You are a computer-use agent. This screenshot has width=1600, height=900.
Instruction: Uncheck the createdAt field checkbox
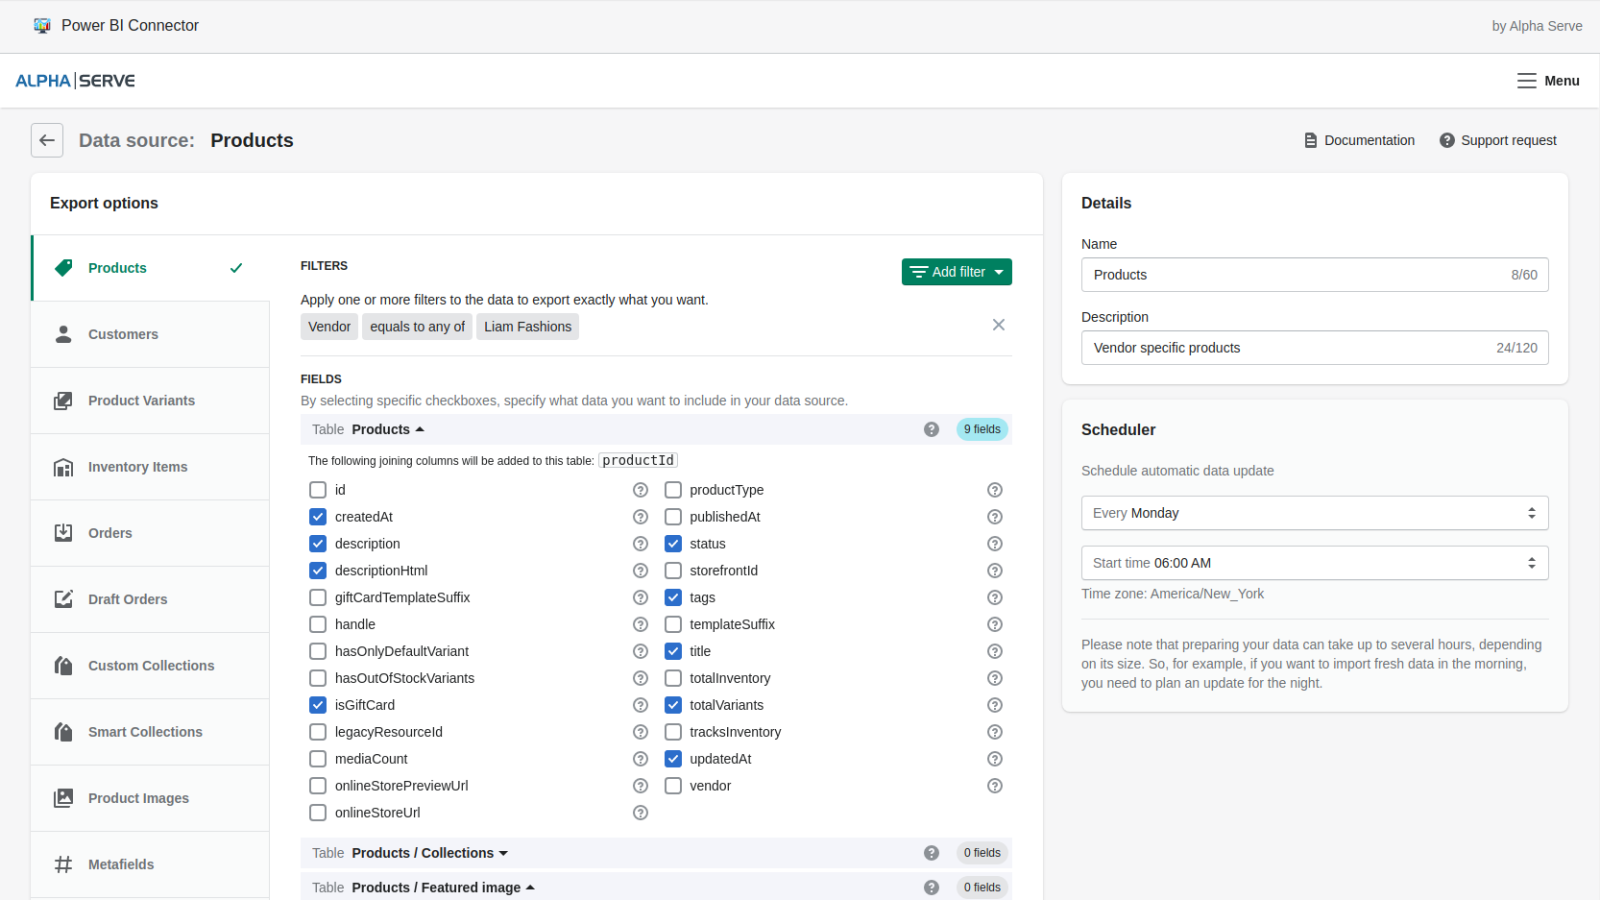pos(317,516)
